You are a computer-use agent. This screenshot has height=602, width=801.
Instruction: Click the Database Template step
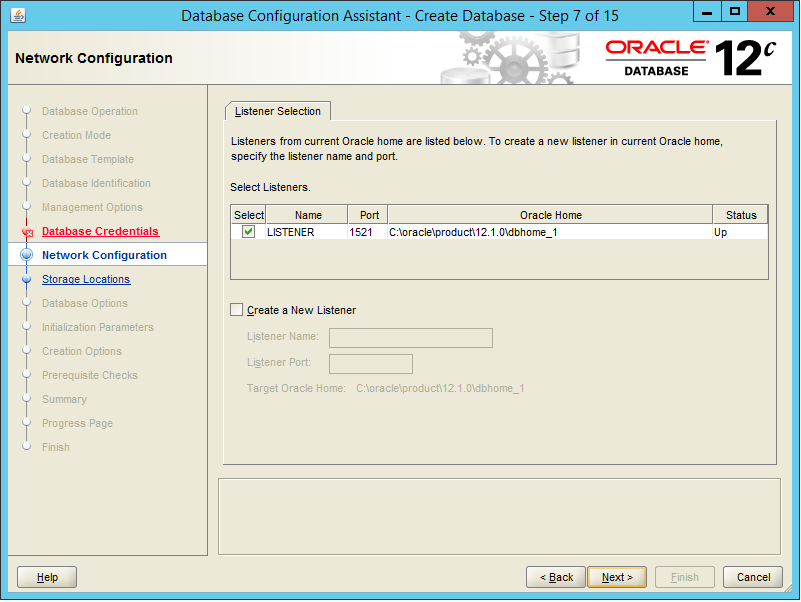[x=88, y=159]
